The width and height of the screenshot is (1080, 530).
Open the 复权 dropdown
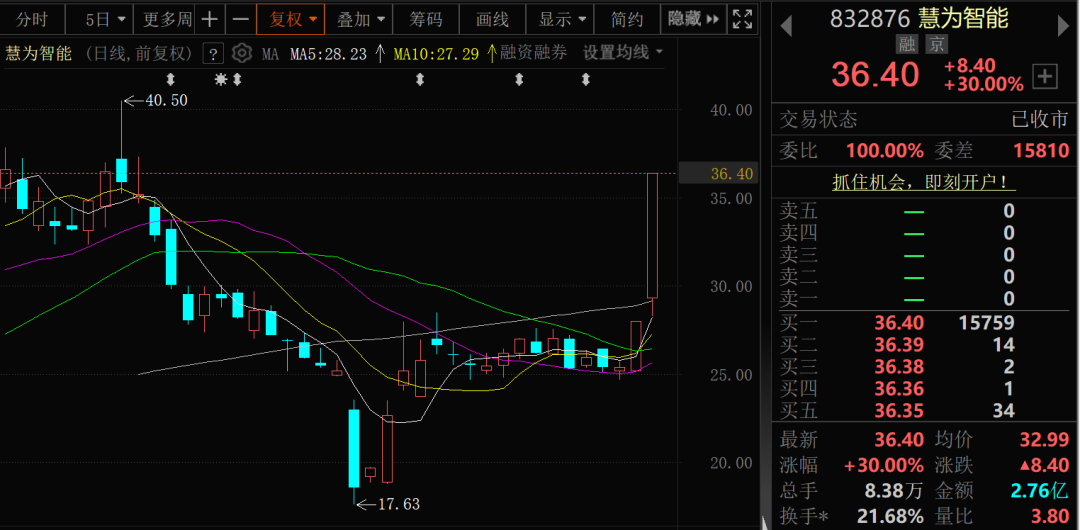click(x=290, y=19)
